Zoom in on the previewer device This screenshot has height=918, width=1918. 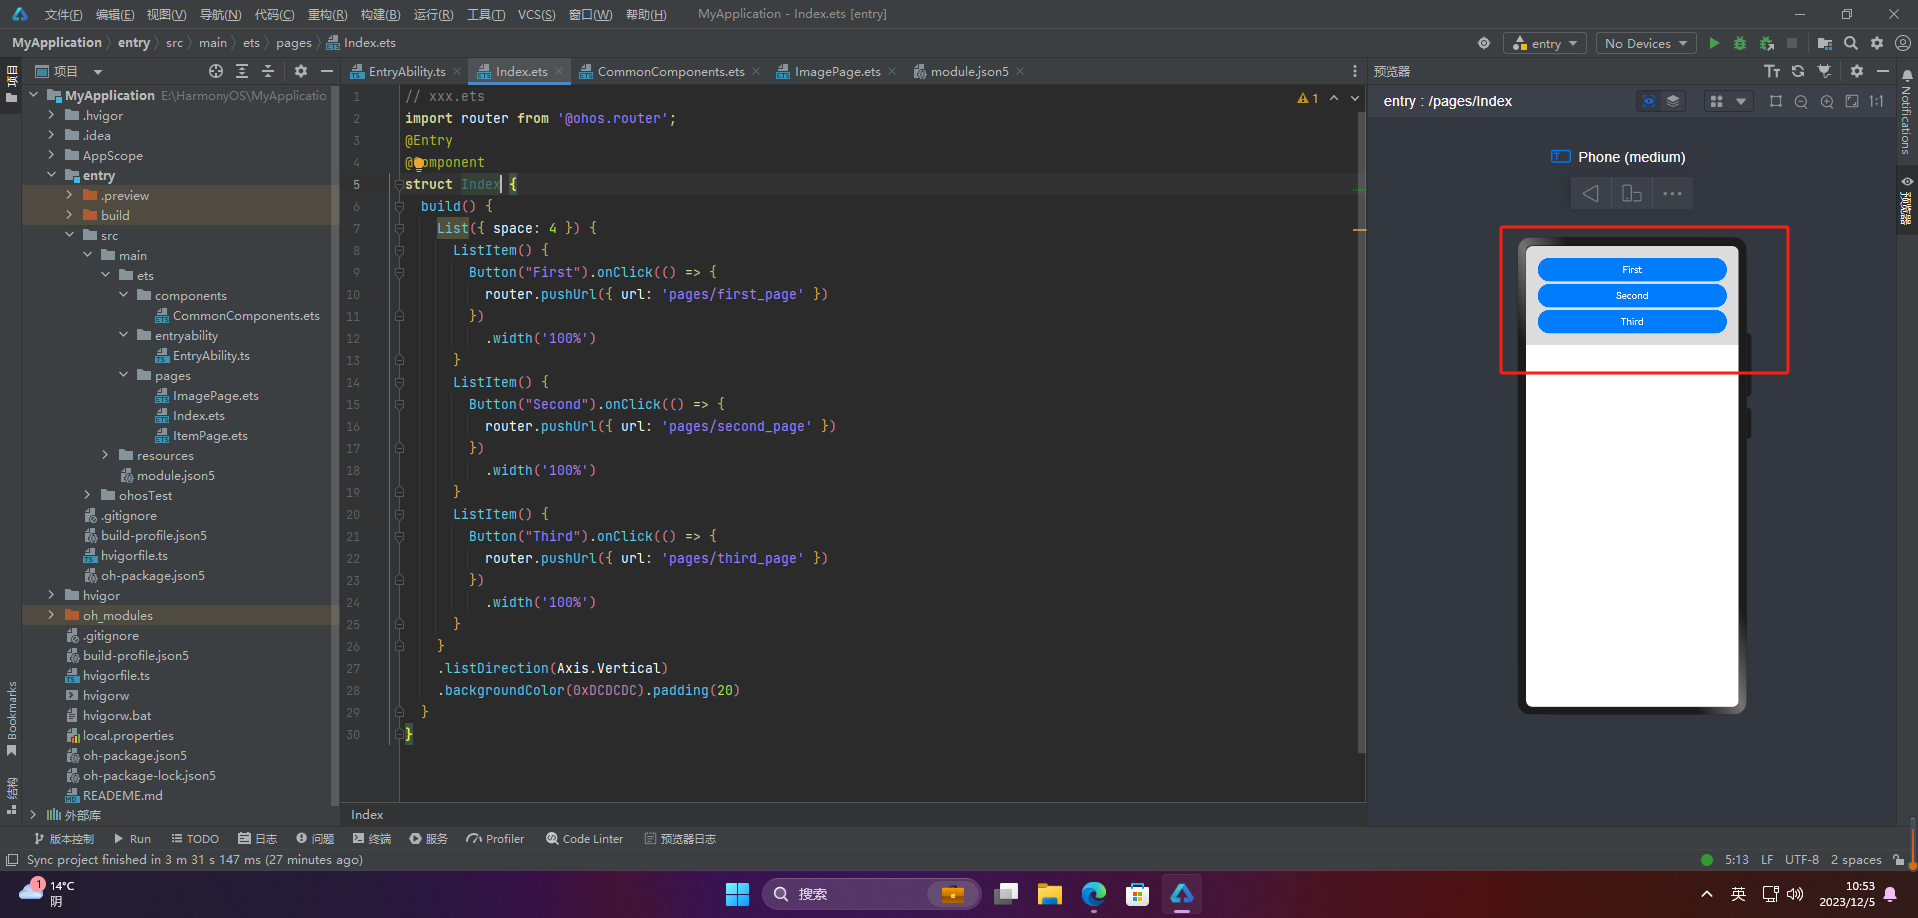[x=1827, y=101]
